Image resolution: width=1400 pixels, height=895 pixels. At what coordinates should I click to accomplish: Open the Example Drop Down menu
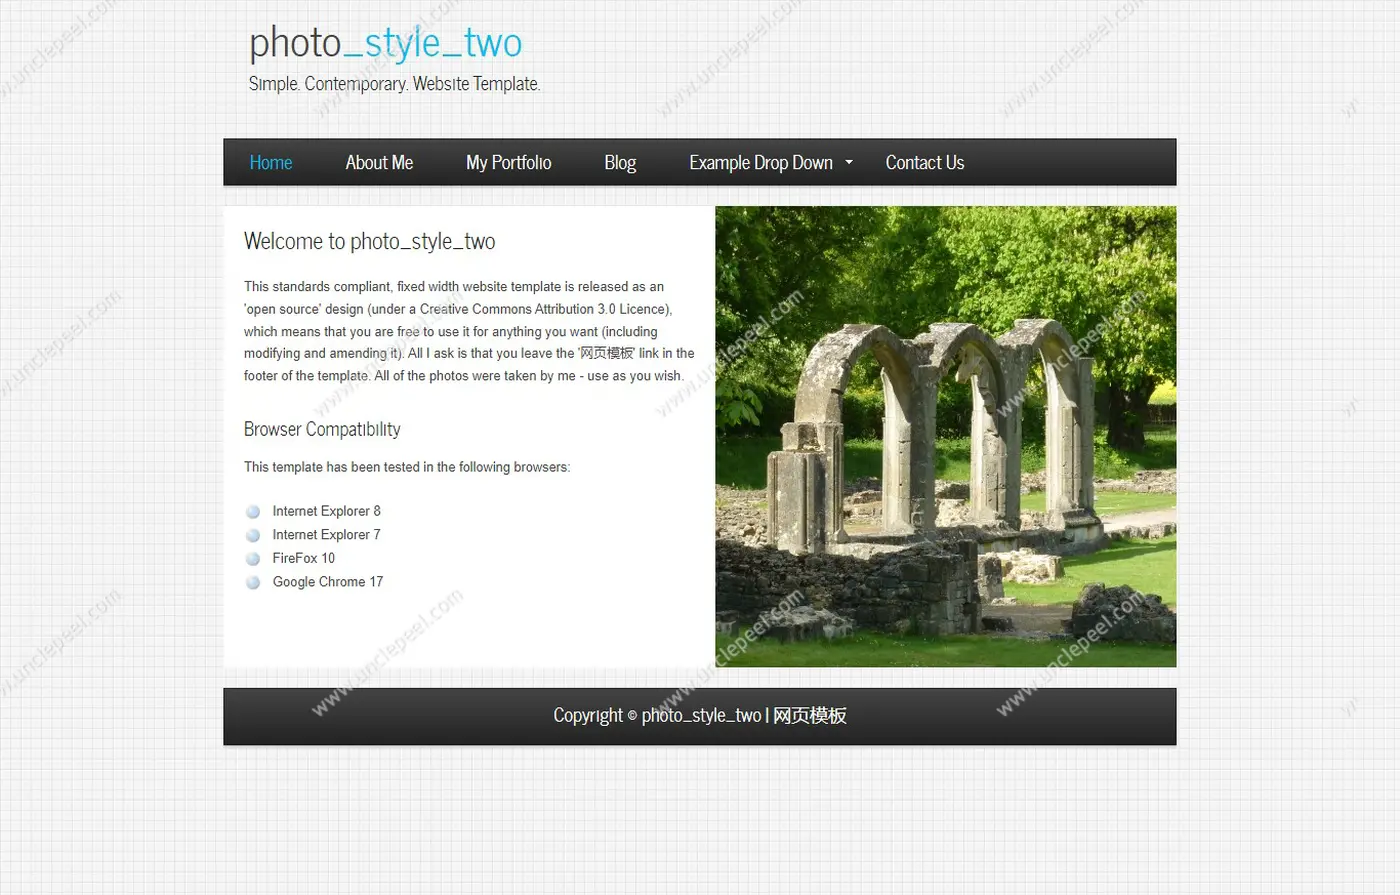[x=761, y=162]
